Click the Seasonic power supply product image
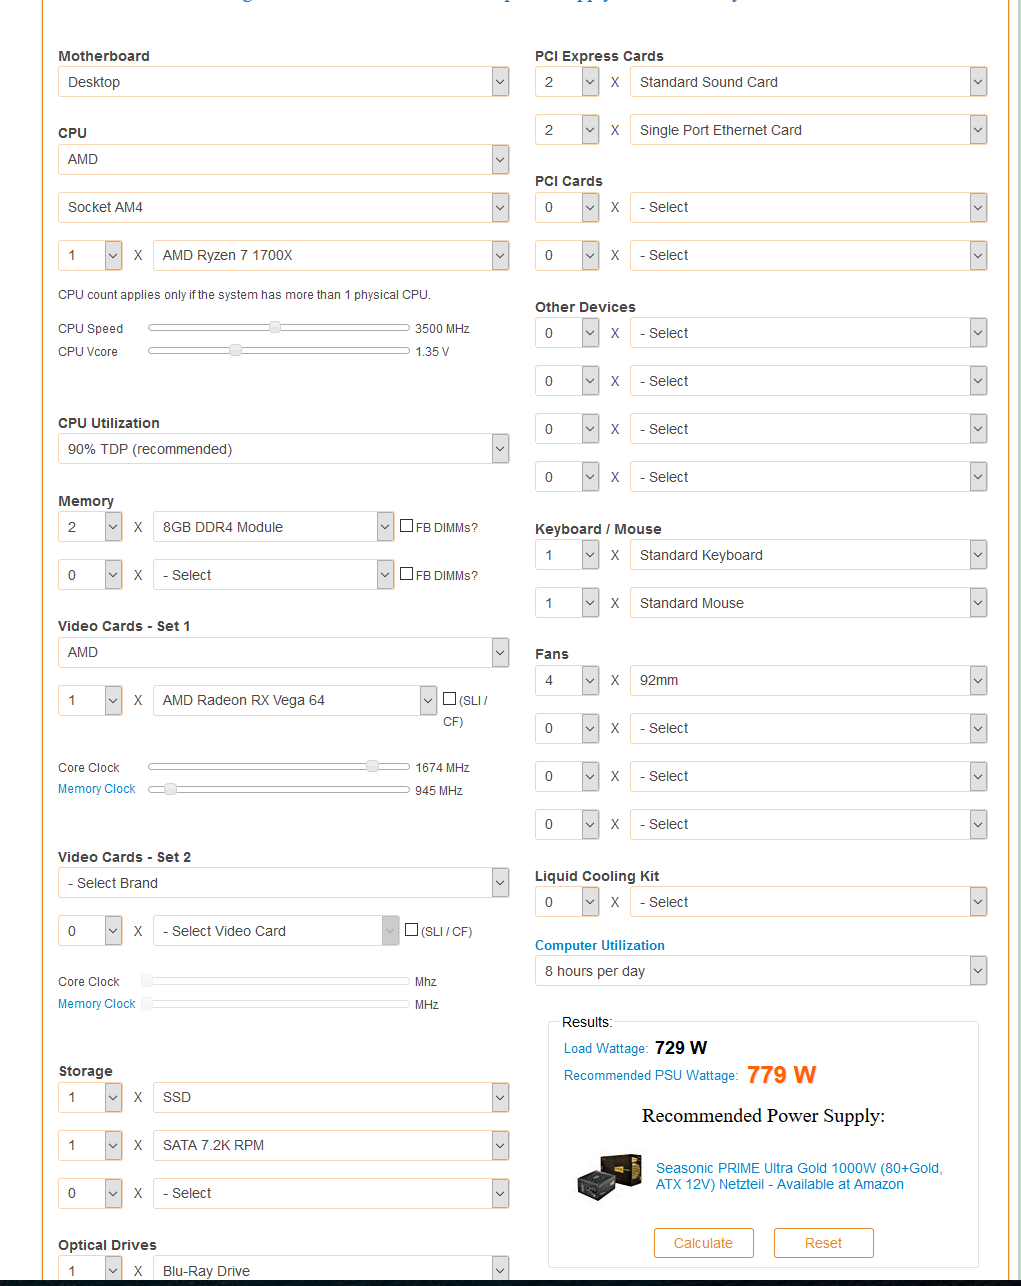Screen dimensions: 1021x1286 [609, 1176]
